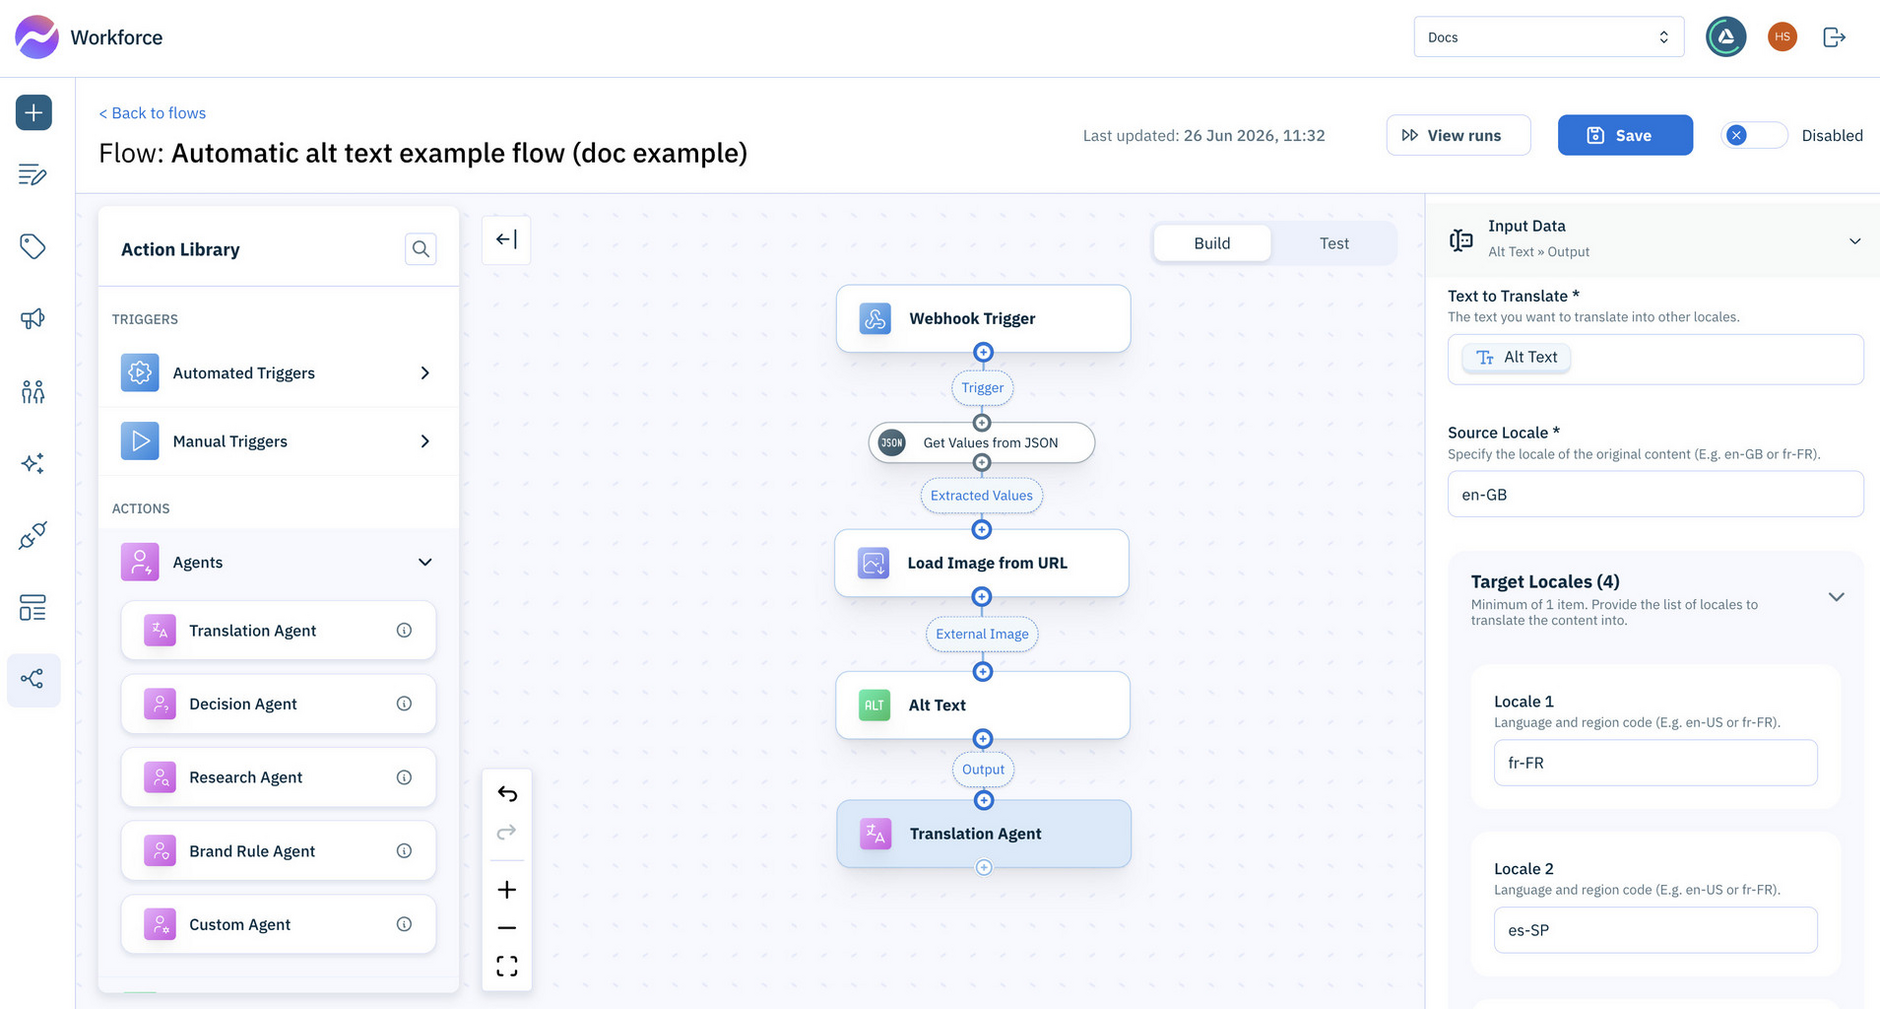This screenshot has width=1880, height=1009.
Task: Switch to the Test tab
Action: click(1334, 243)
